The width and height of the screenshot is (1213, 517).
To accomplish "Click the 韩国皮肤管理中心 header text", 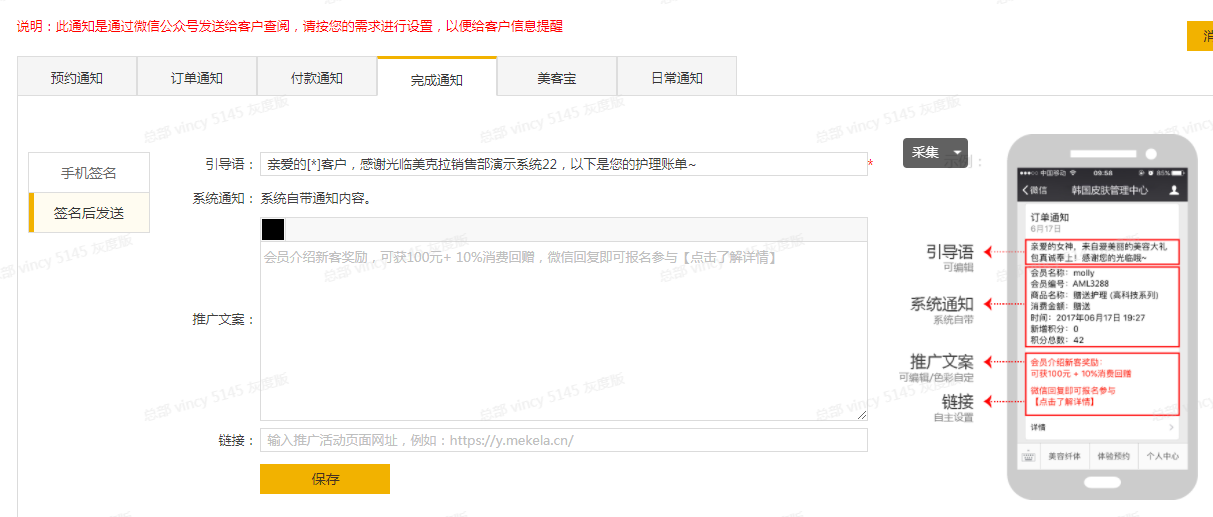I will 1110,190.
